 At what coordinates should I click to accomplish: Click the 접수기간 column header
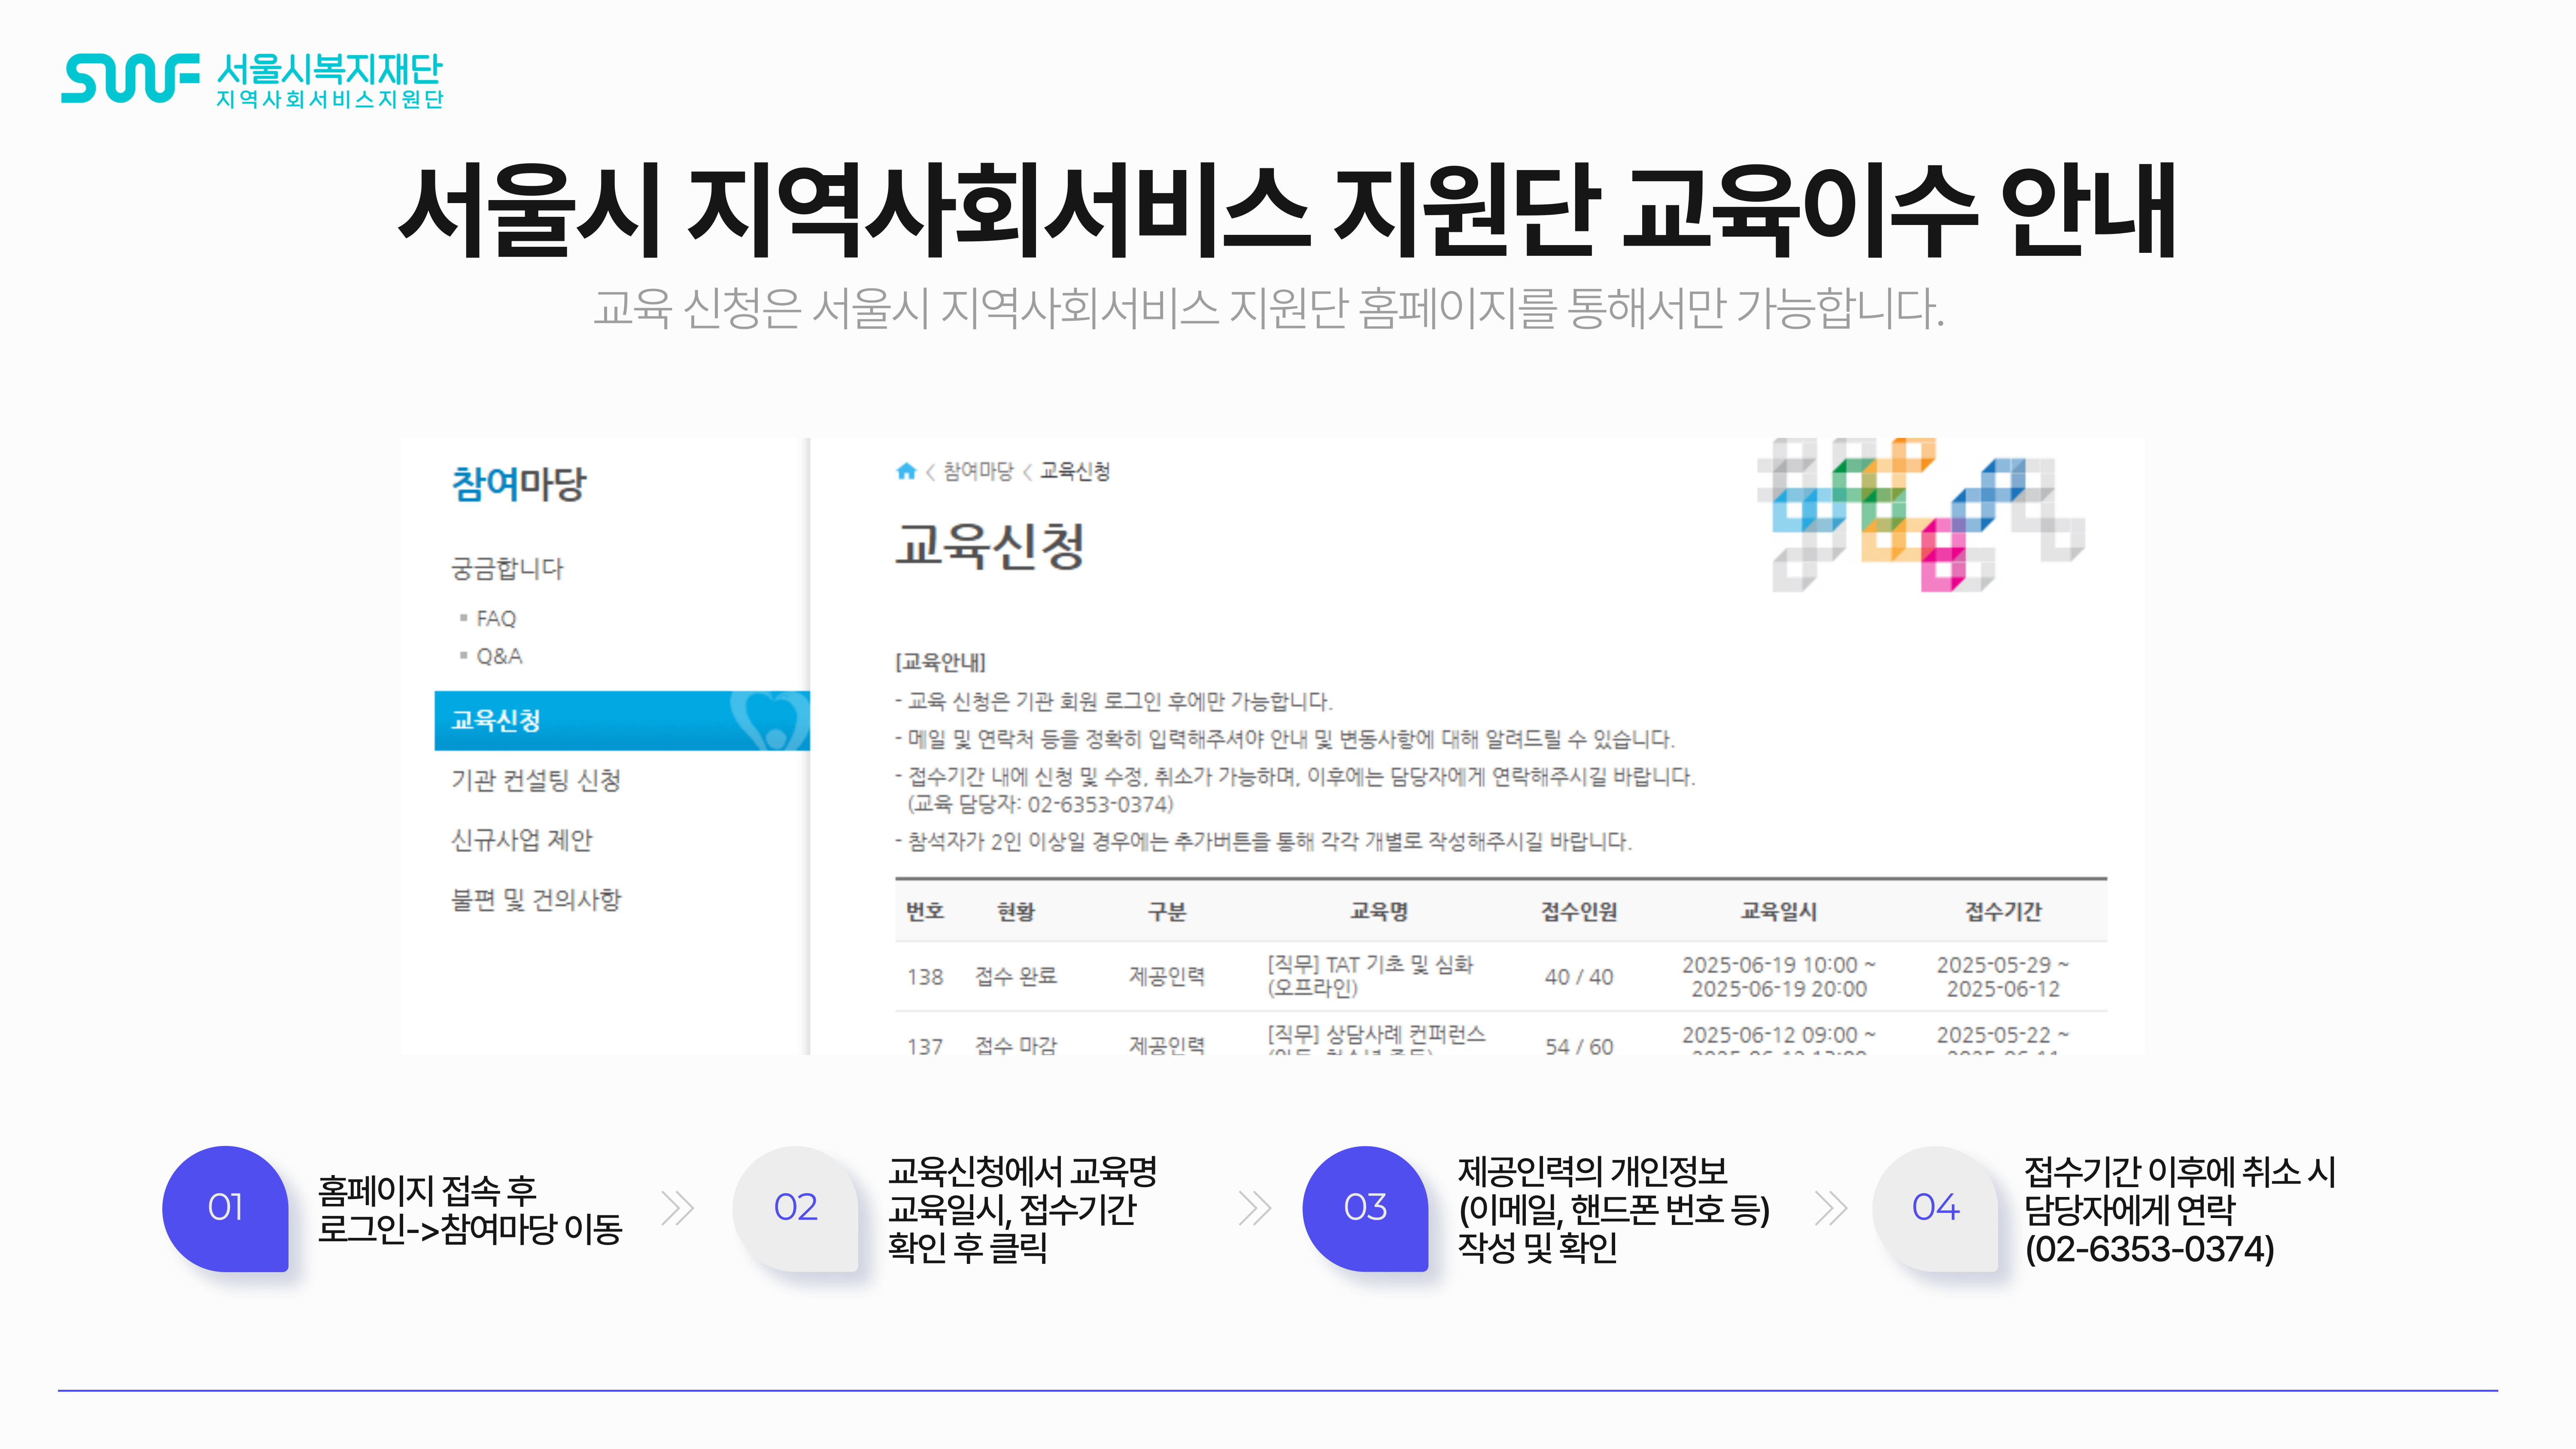point(2003,911)
